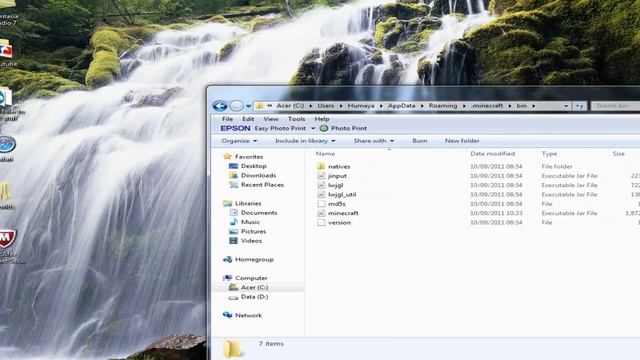This screenshot has height=360, width=640.
Task: Select the Data (D:) drive
Action: 254,297
